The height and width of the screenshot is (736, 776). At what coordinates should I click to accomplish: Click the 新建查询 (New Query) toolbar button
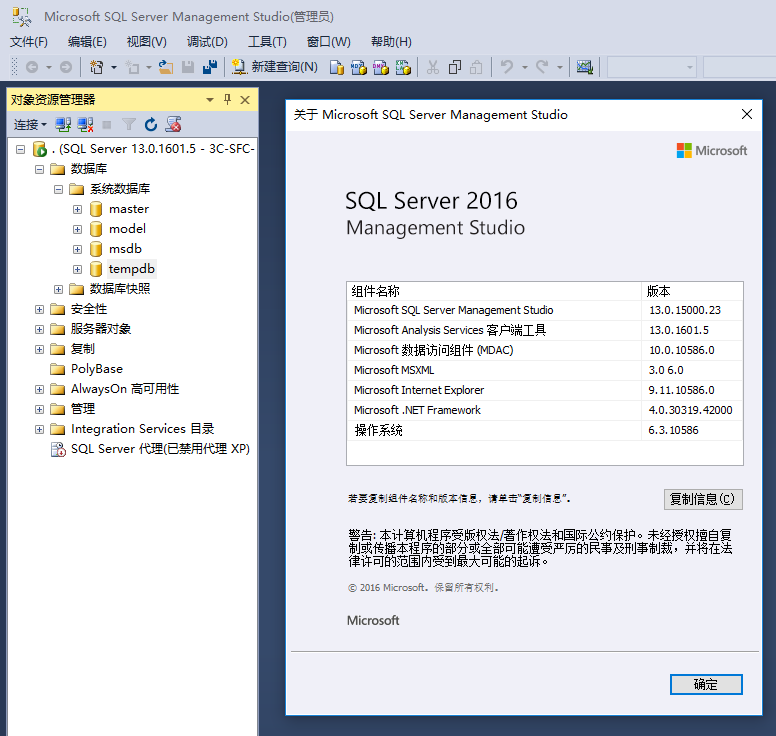pyautogui.click(x=275, y=67)
